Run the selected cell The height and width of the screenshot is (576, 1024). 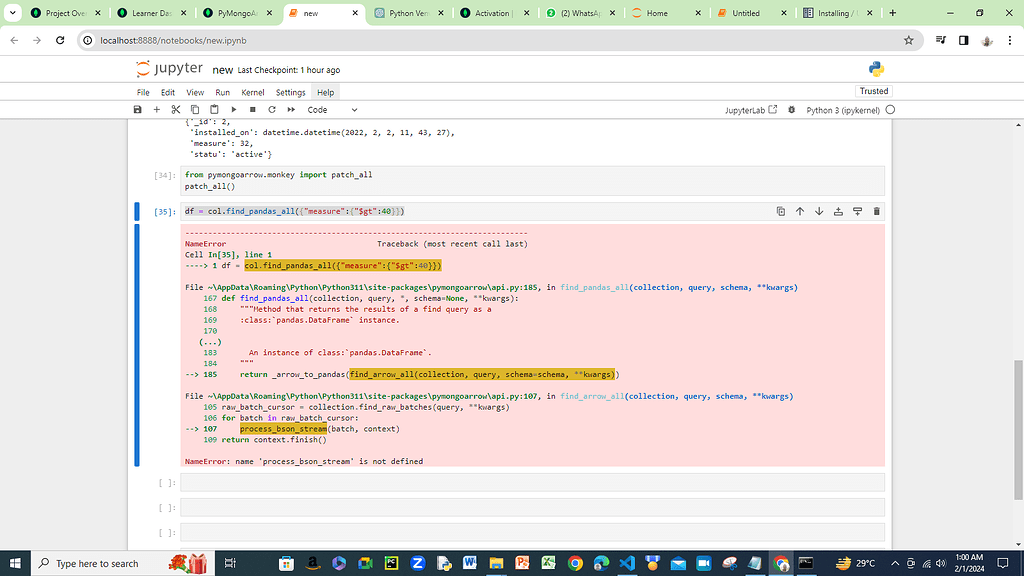pos(233,110)
